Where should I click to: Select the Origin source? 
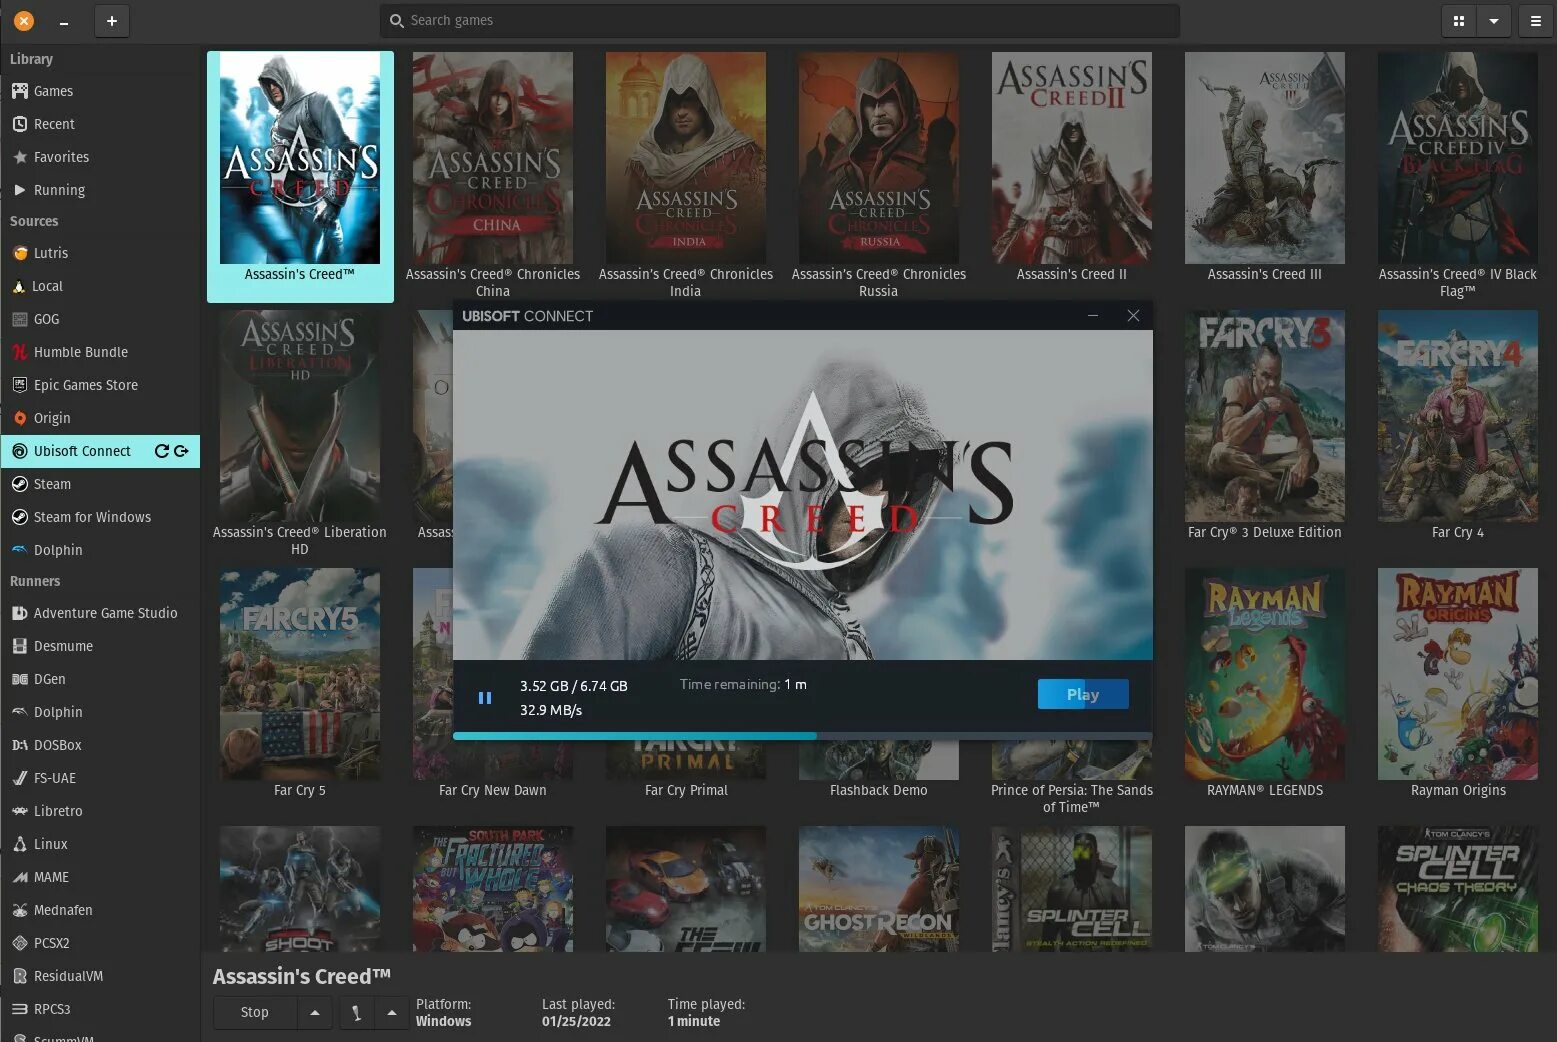(x=100, y=418)
